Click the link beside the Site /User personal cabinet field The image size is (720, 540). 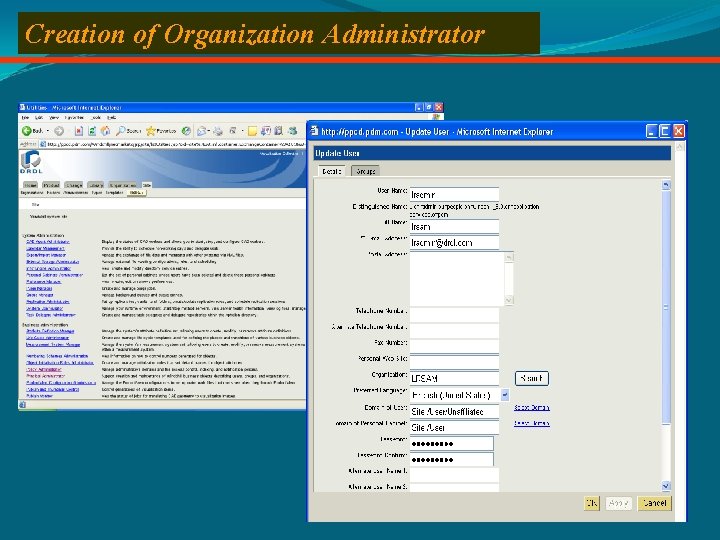(x=532, y=423)
